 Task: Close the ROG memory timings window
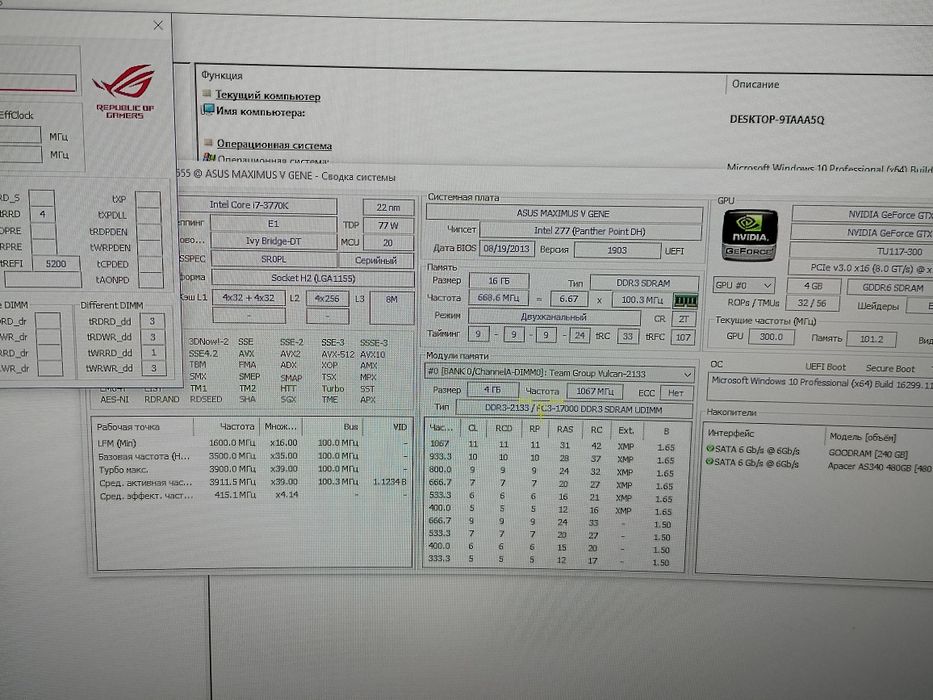pos(158,25)
